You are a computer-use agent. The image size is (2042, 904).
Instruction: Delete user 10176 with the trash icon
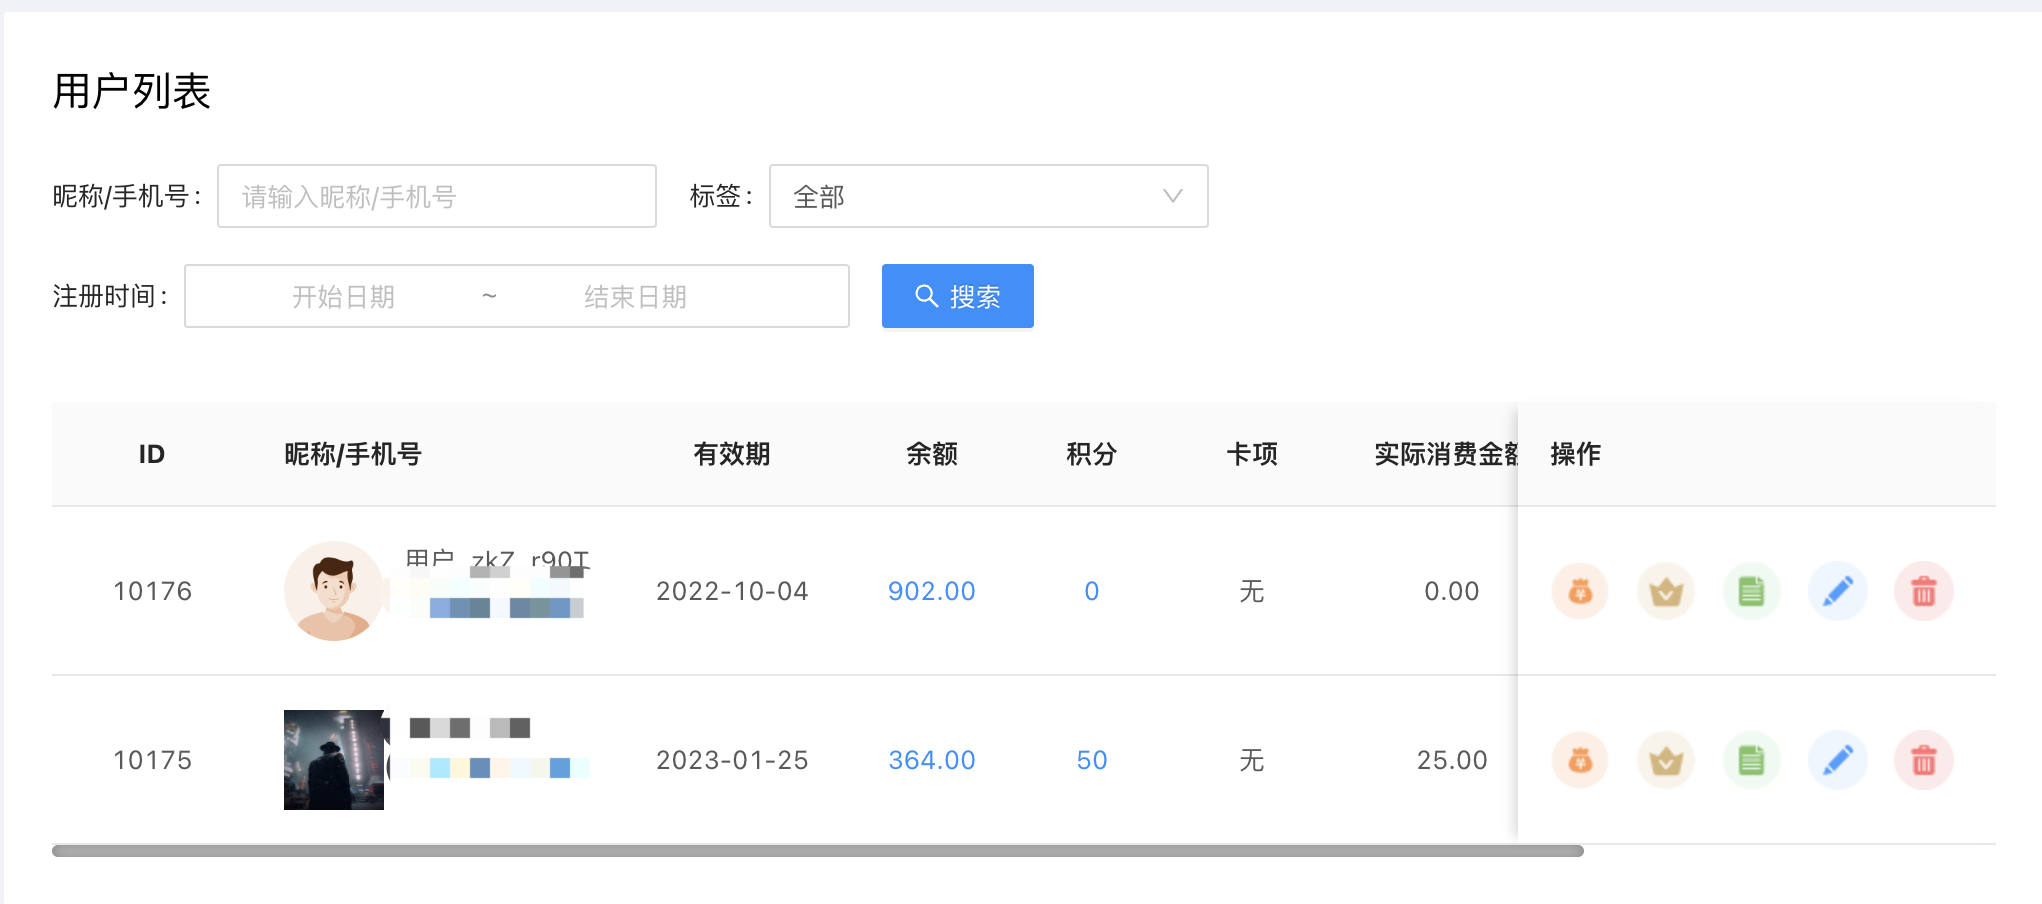[x=1924, y=591]
